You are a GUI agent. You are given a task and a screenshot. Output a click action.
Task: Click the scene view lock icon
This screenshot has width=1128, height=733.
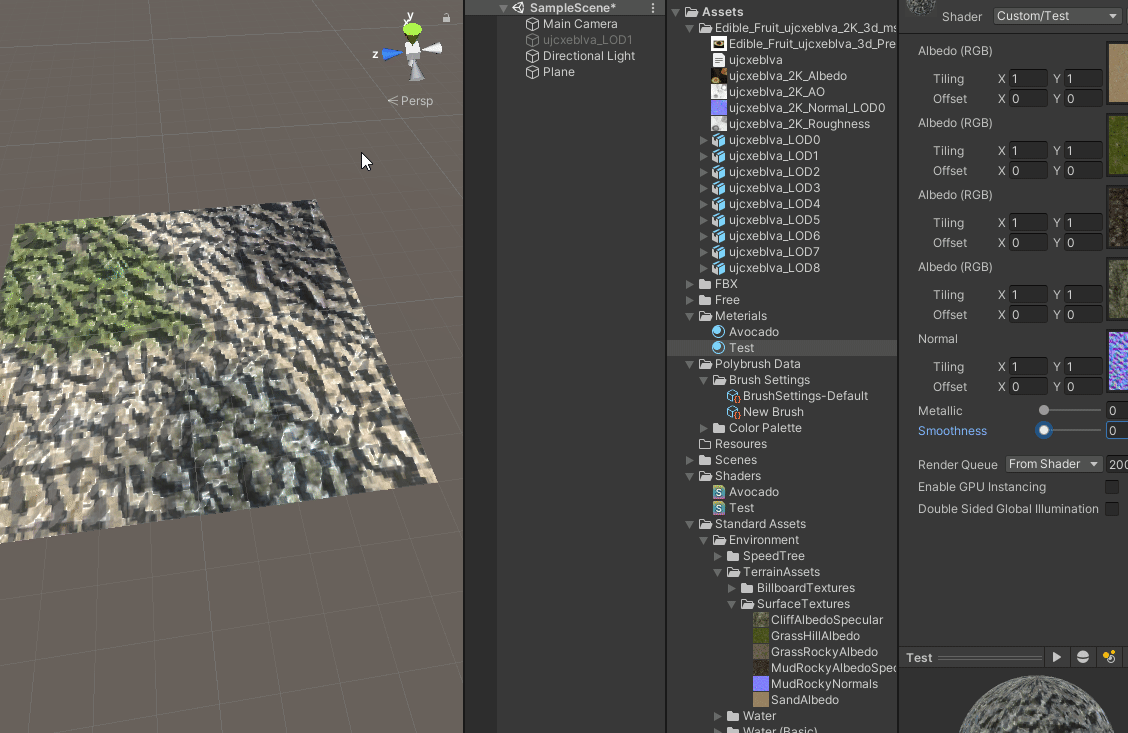[x=446, y=18]
